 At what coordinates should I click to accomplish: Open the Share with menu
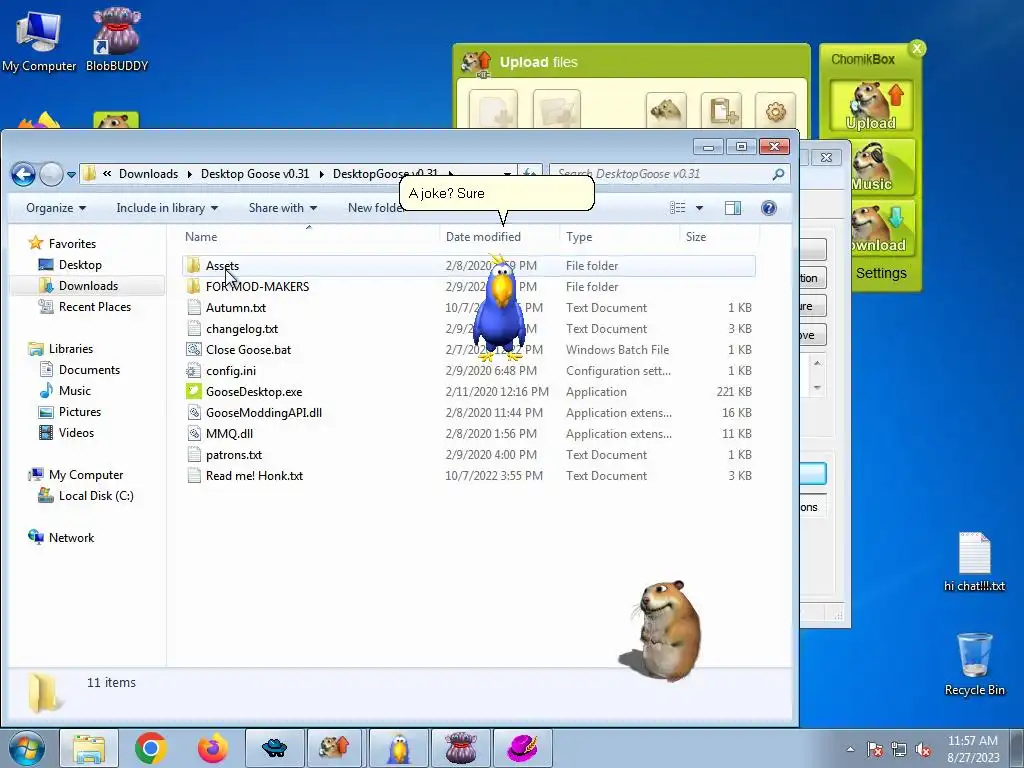(283, 208)
